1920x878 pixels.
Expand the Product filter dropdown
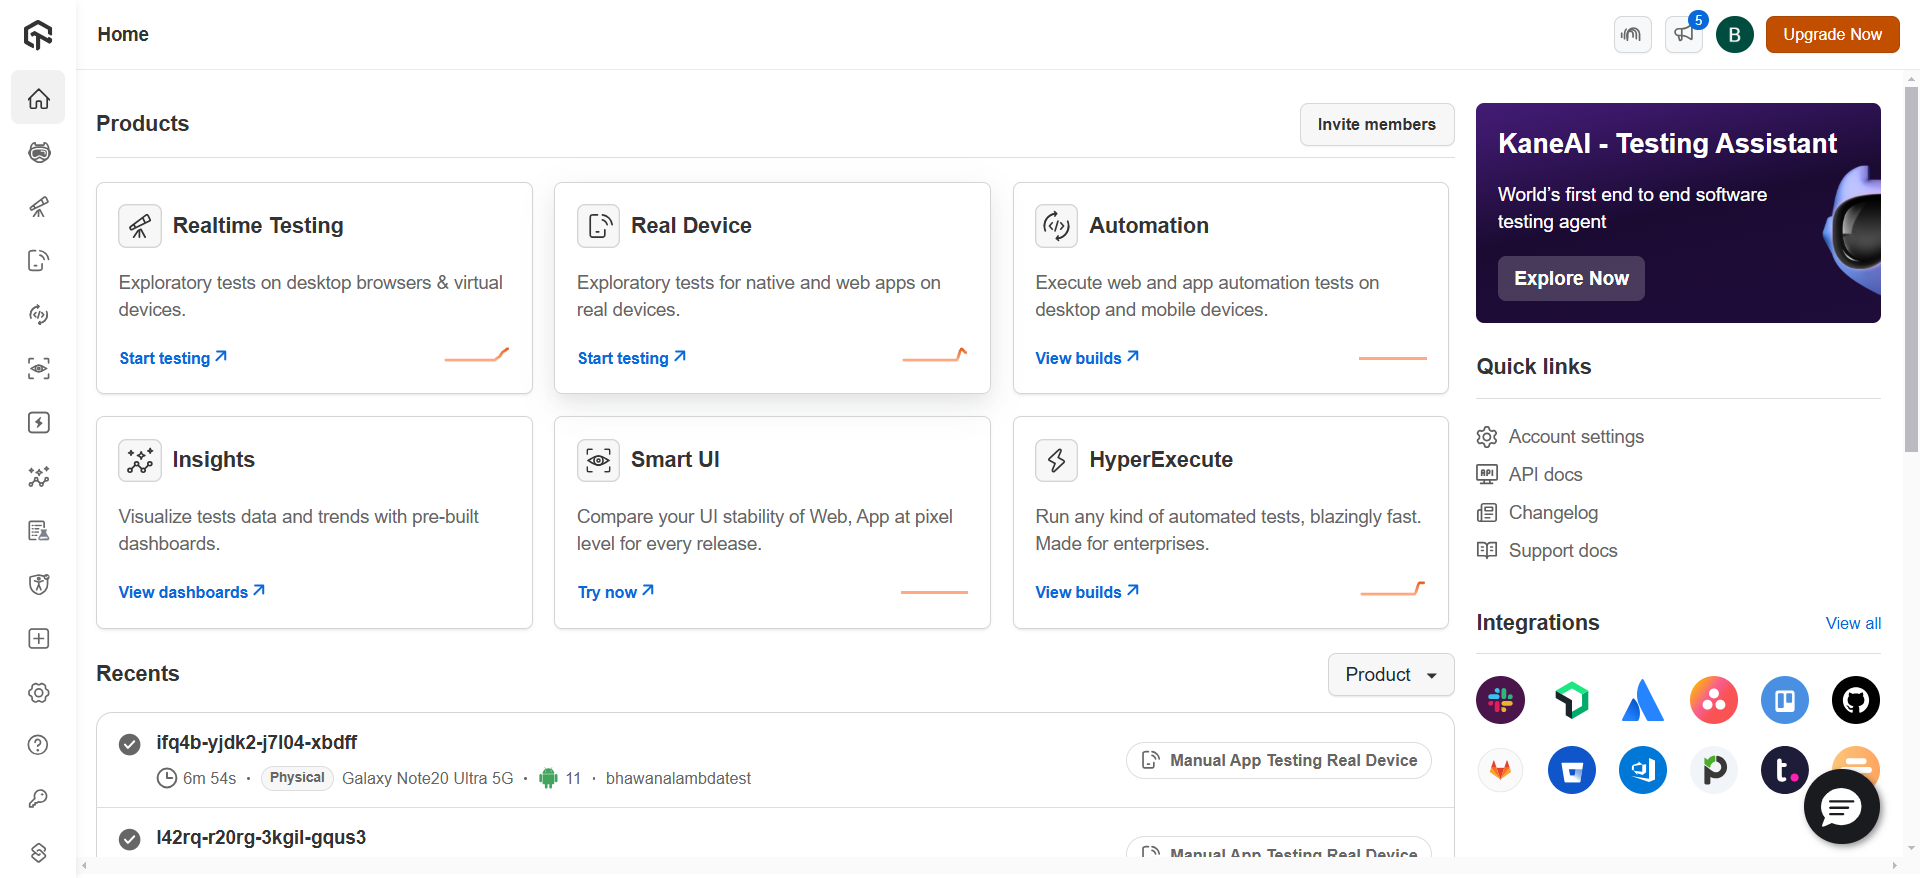tap(1390, 675)
